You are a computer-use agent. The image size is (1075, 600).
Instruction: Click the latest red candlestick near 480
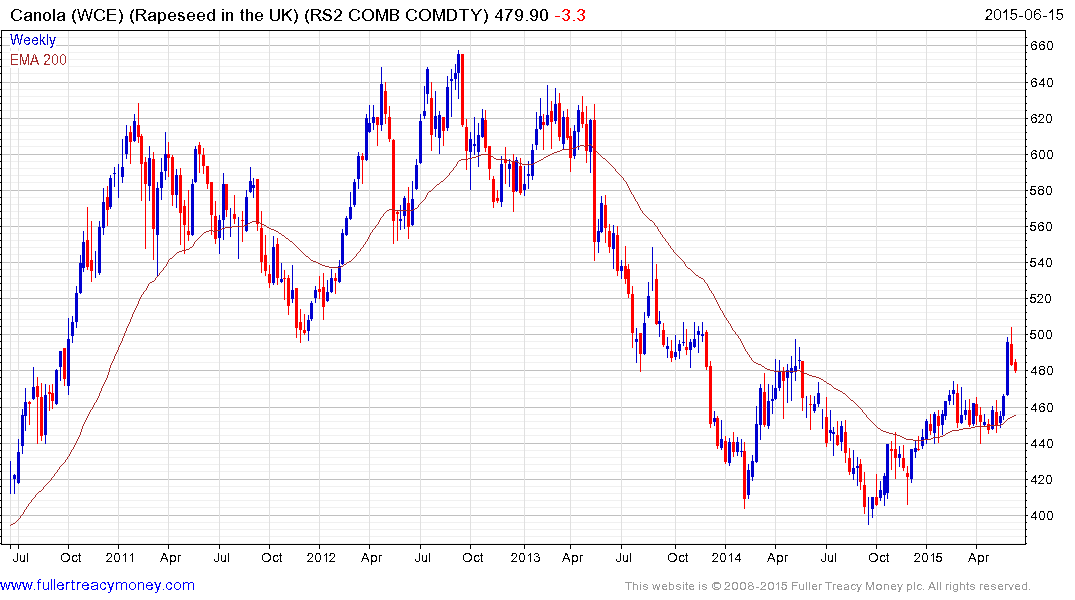coord(1015,365)
